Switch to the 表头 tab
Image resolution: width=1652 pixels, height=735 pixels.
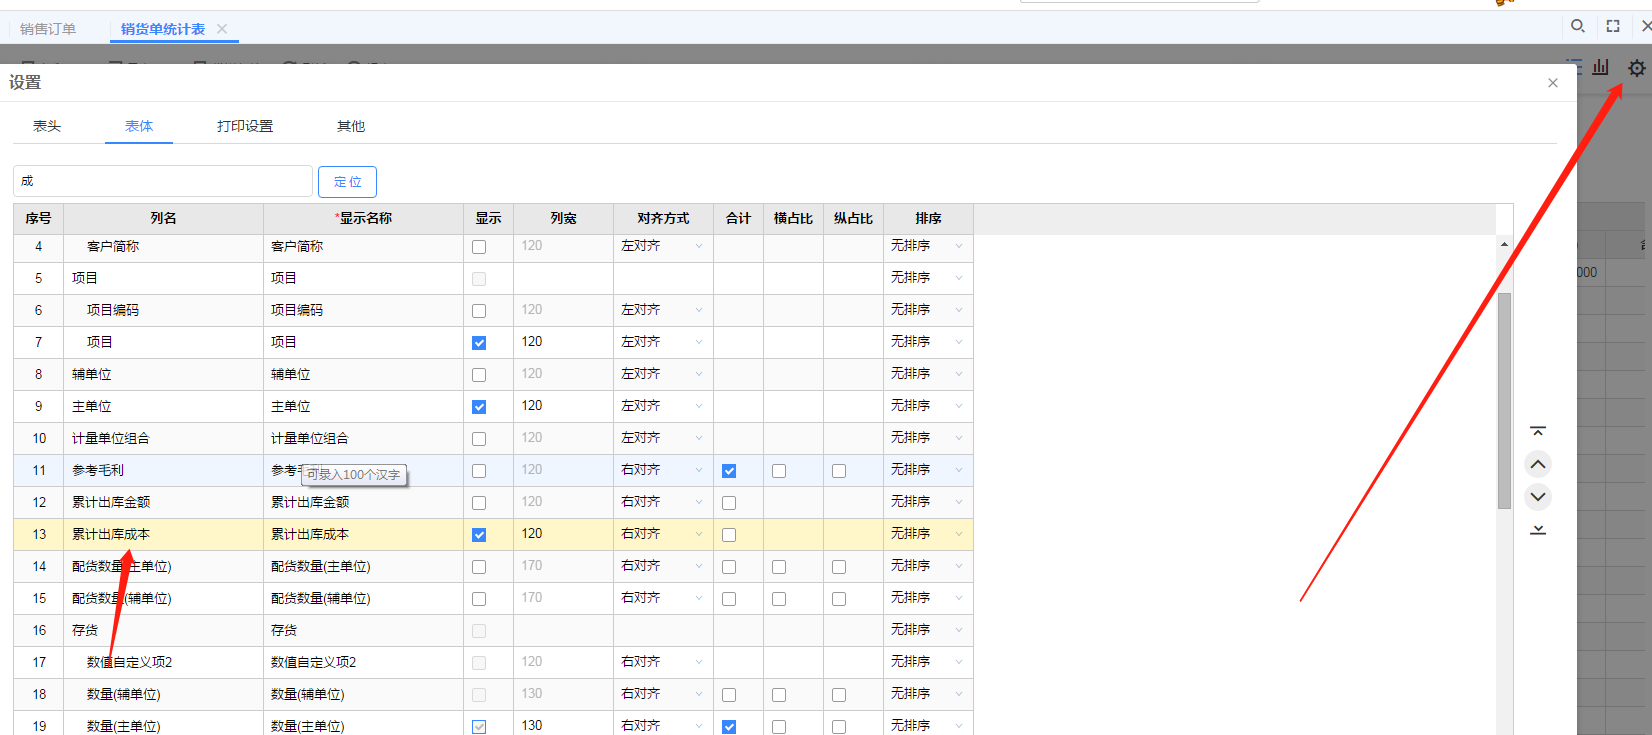click(47, 126)
